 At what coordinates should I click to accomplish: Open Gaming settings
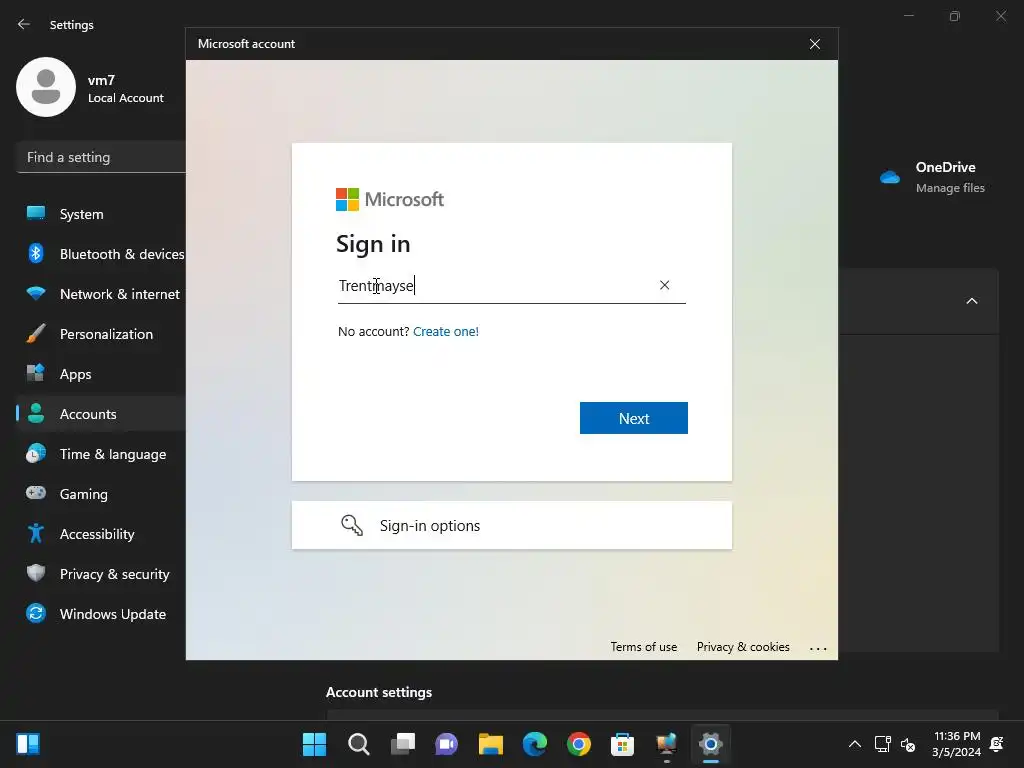101,494
